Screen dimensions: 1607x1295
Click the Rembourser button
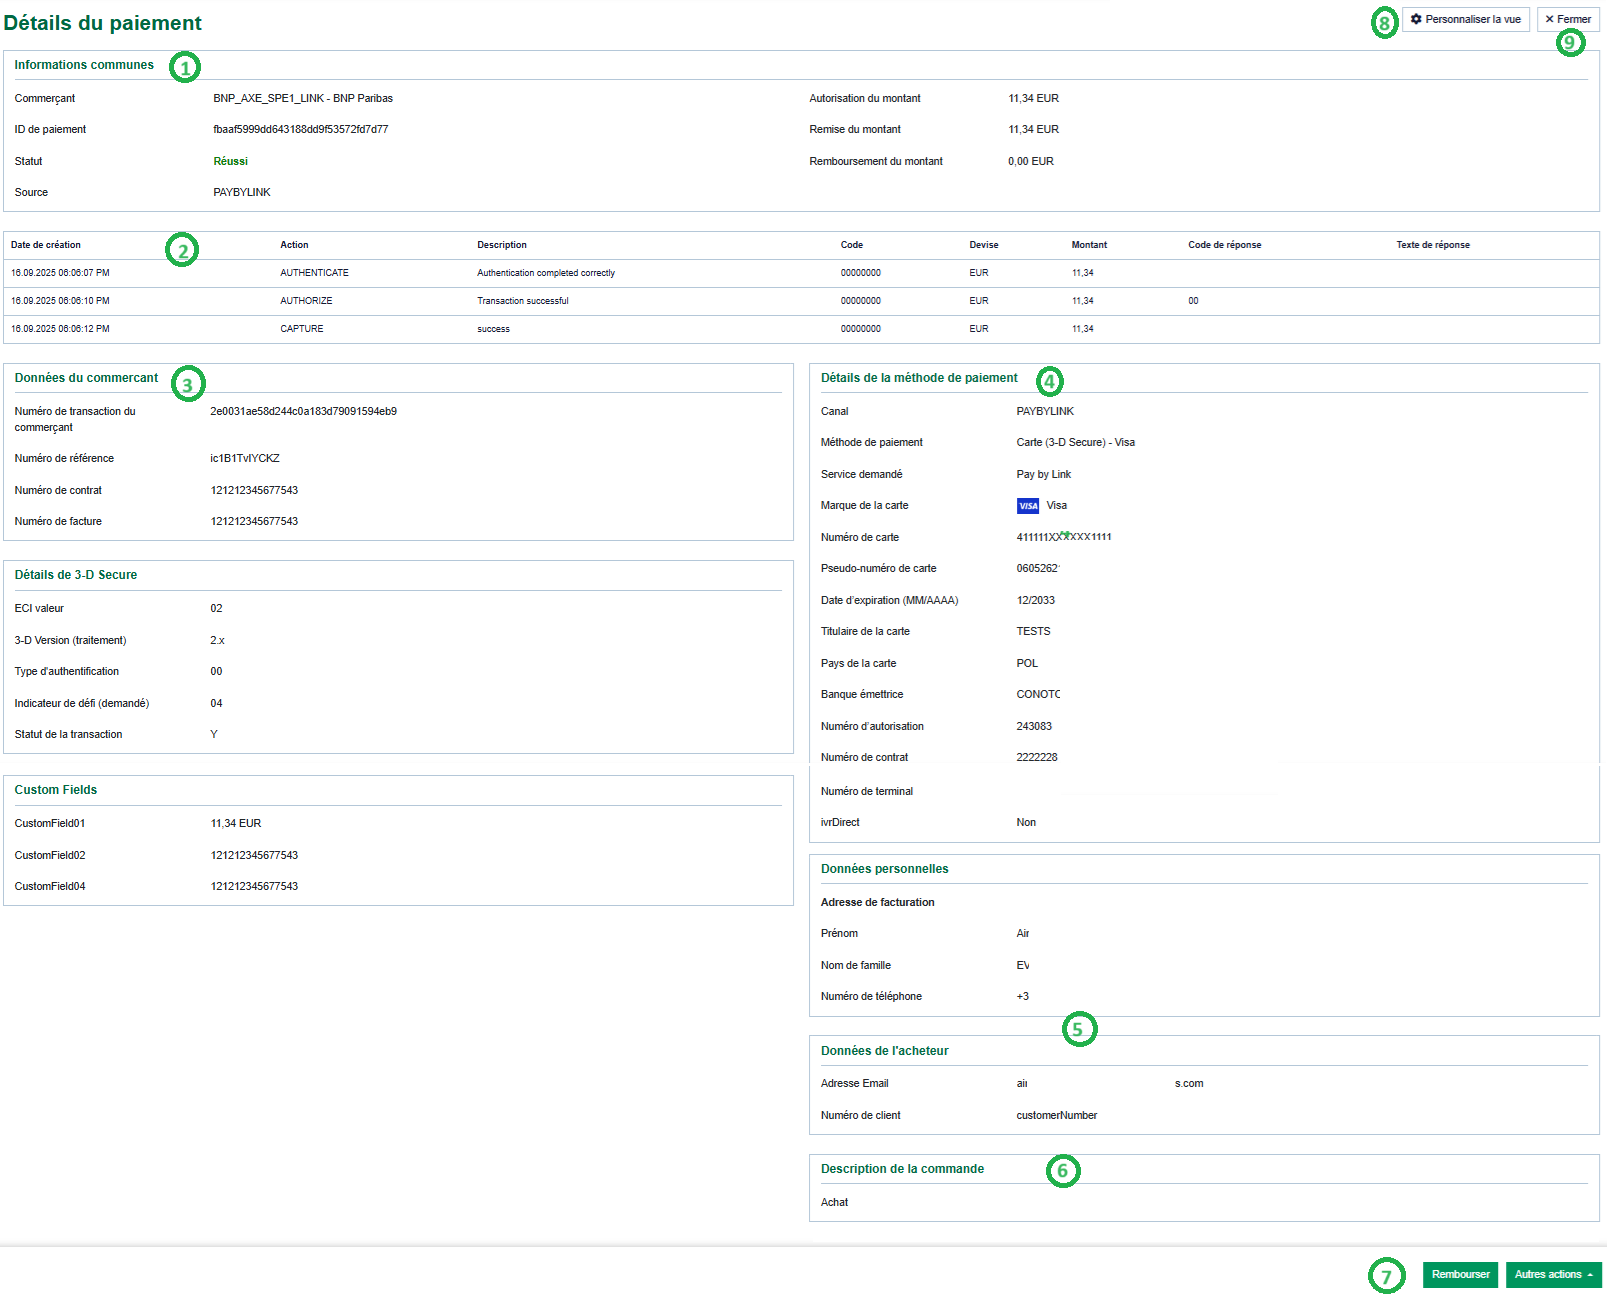pyautogui.click(x=1460, y=1274)
